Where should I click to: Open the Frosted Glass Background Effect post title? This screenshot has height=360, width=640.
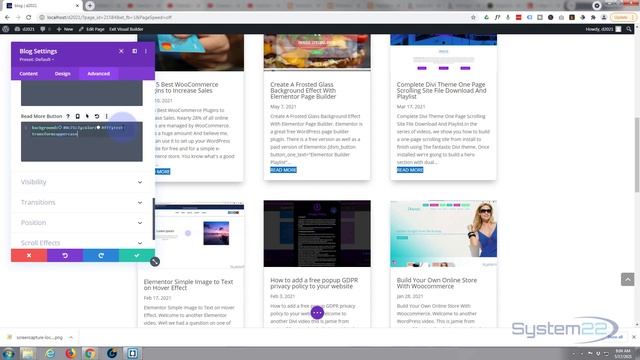point(303,91)
